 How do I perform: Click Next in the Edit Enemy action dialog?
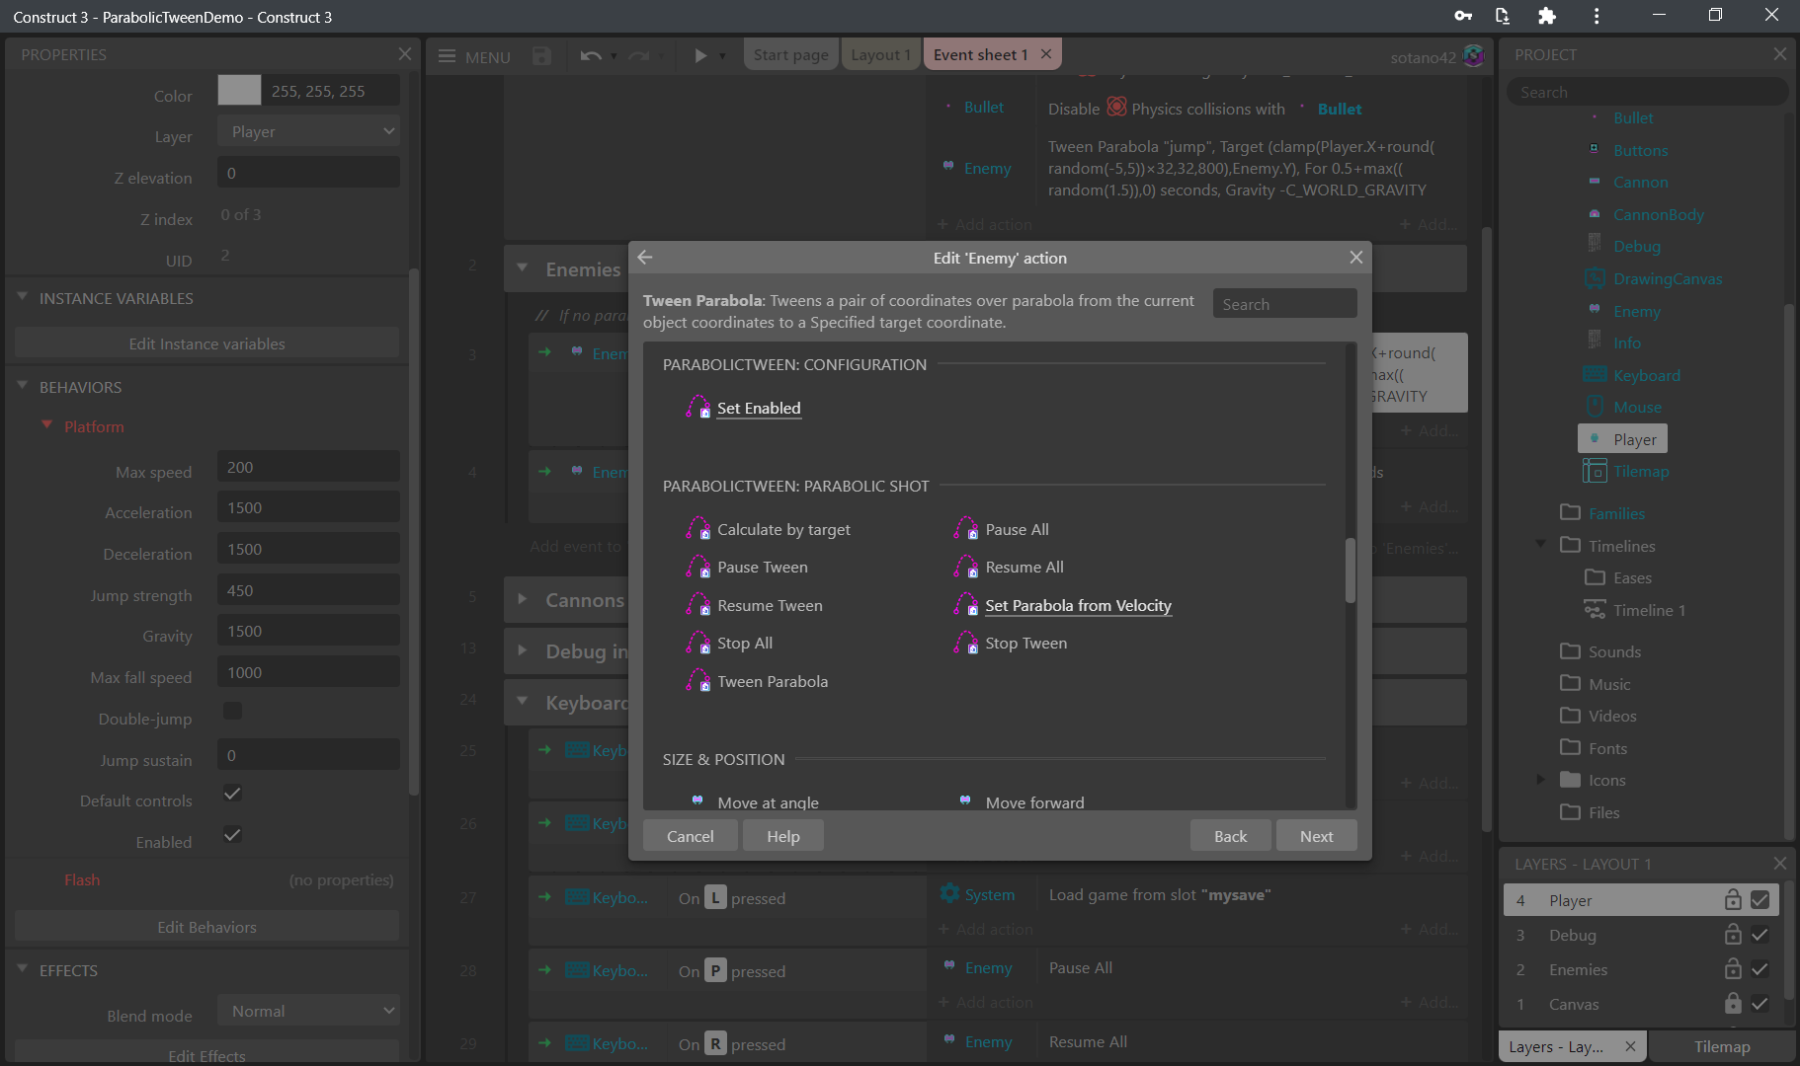[x=1316, y=835]
